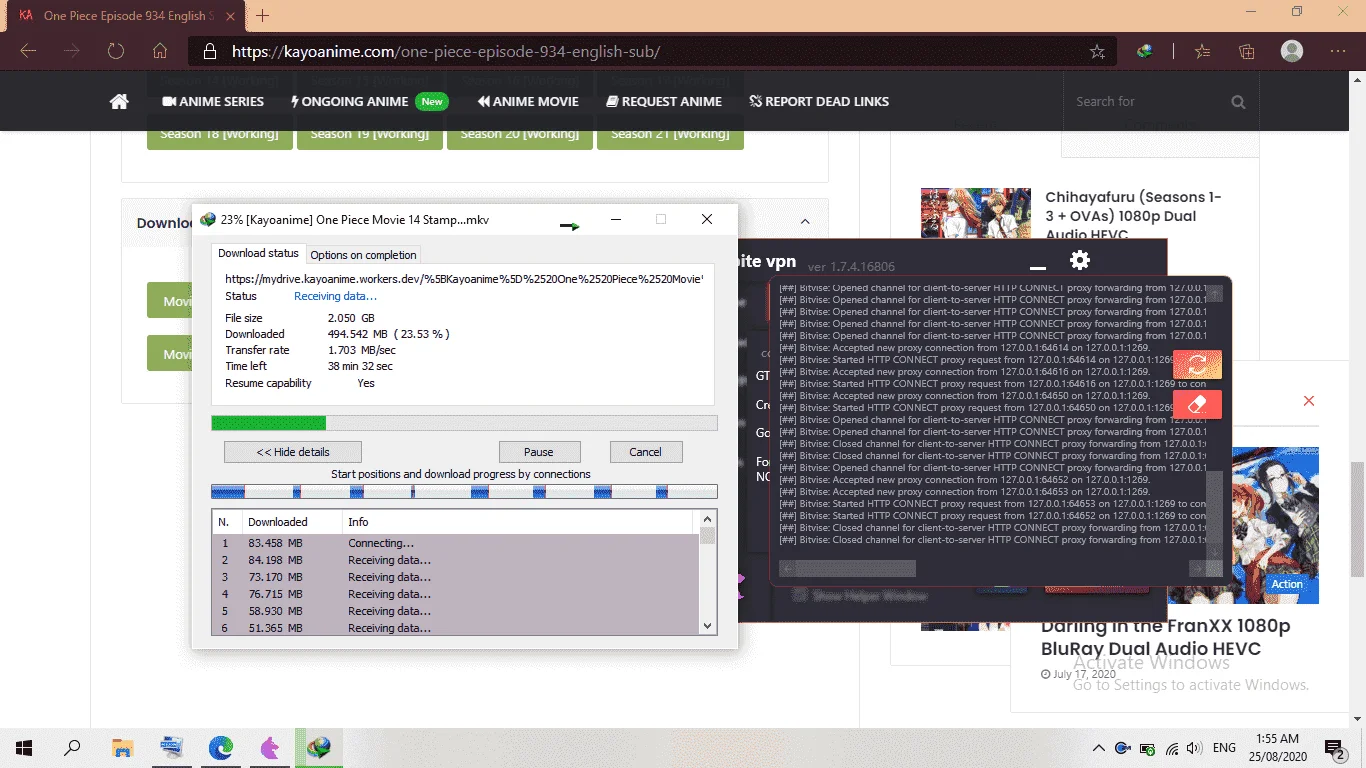This screenshot has width=1366, height=768.
Task: Open the ANIME SERIES menu
Action: click(213, 101)
